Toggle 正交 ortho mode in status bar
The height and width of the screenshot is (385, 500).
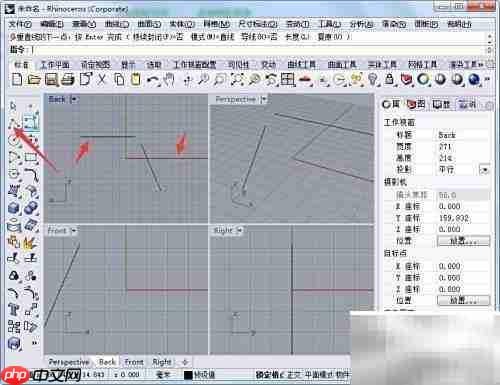tap(294, 375)
